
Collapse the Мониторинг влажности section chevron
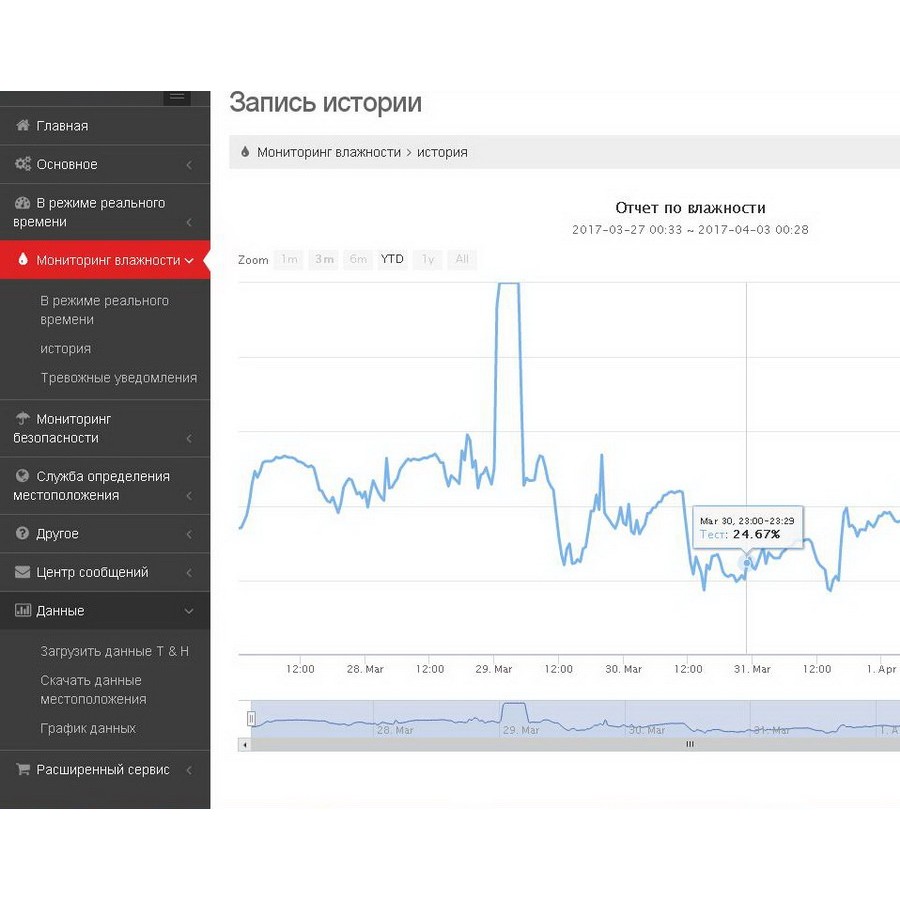pyautogui.click(x=189, y=261)
